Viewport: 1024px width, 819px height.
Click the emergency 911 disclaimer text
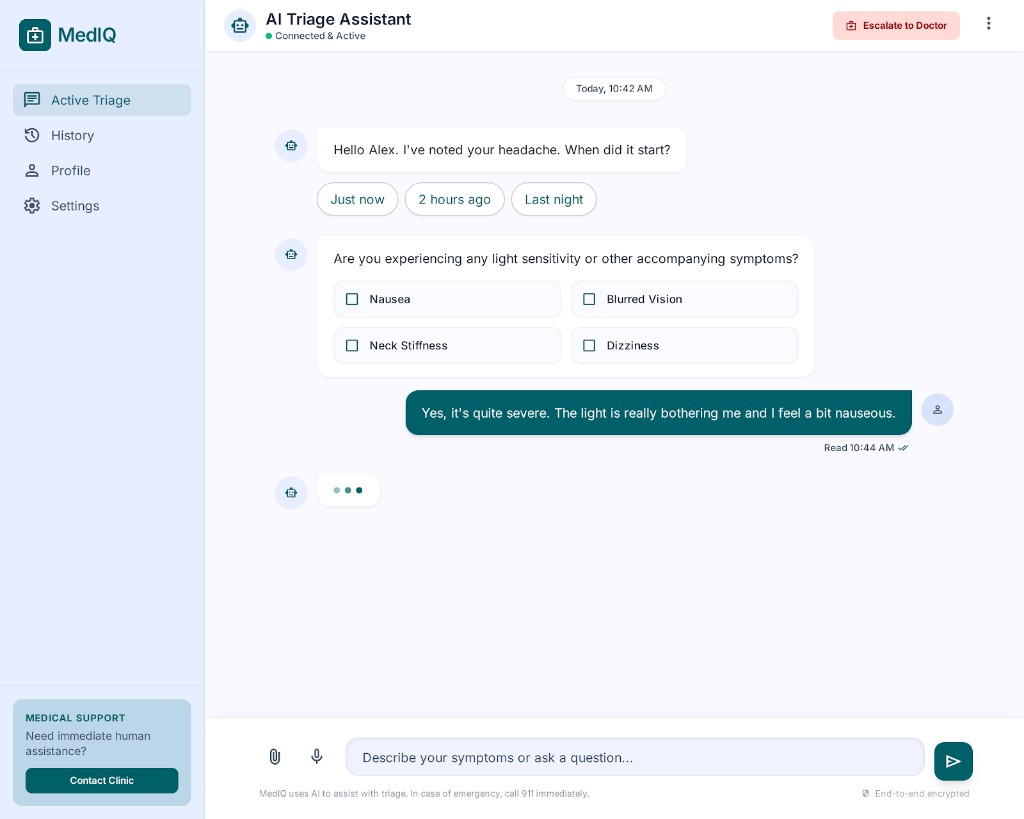click(424, 794)
